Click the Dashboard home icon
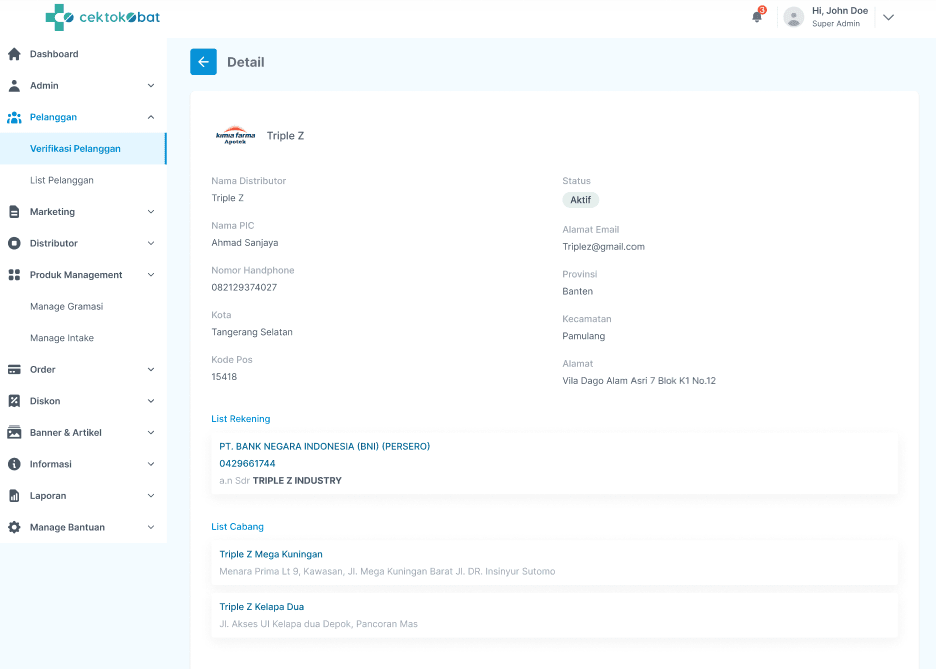This screenshot has width=936, height=669. click(14, 54)
